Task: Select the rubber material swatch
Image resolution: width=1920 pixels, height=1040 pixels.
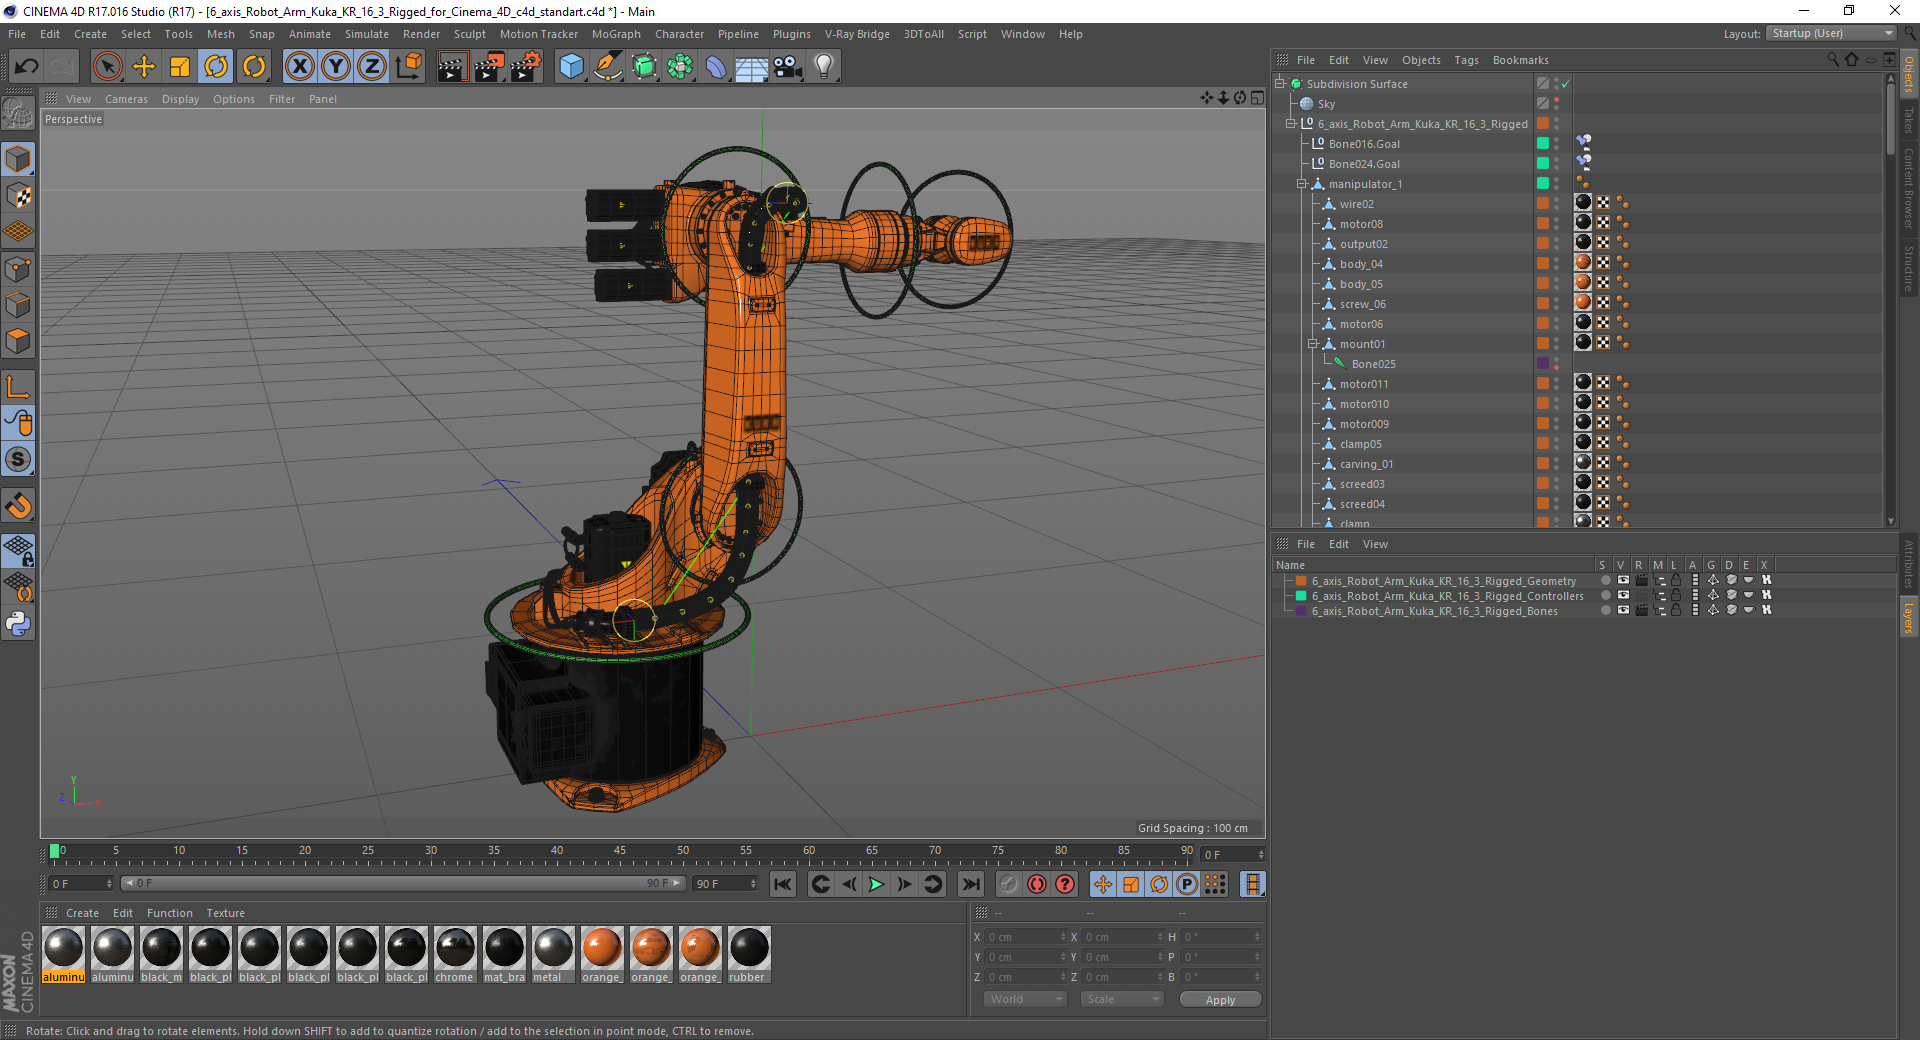Action: 749,955
